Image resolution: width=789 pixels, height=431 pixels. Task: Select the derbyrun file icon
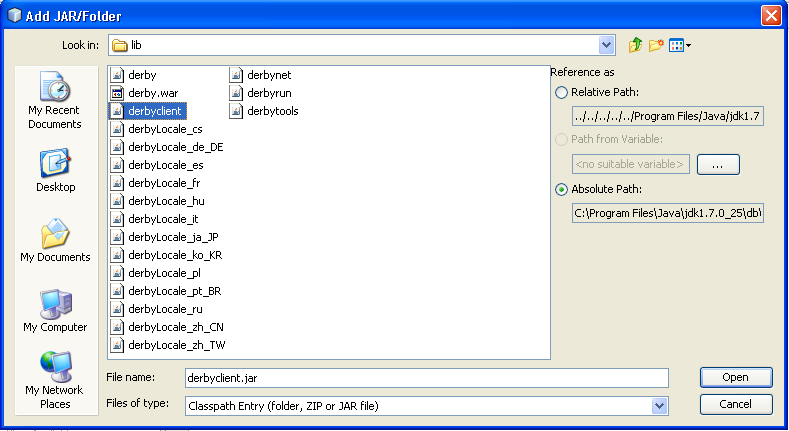tap(235, 93)
